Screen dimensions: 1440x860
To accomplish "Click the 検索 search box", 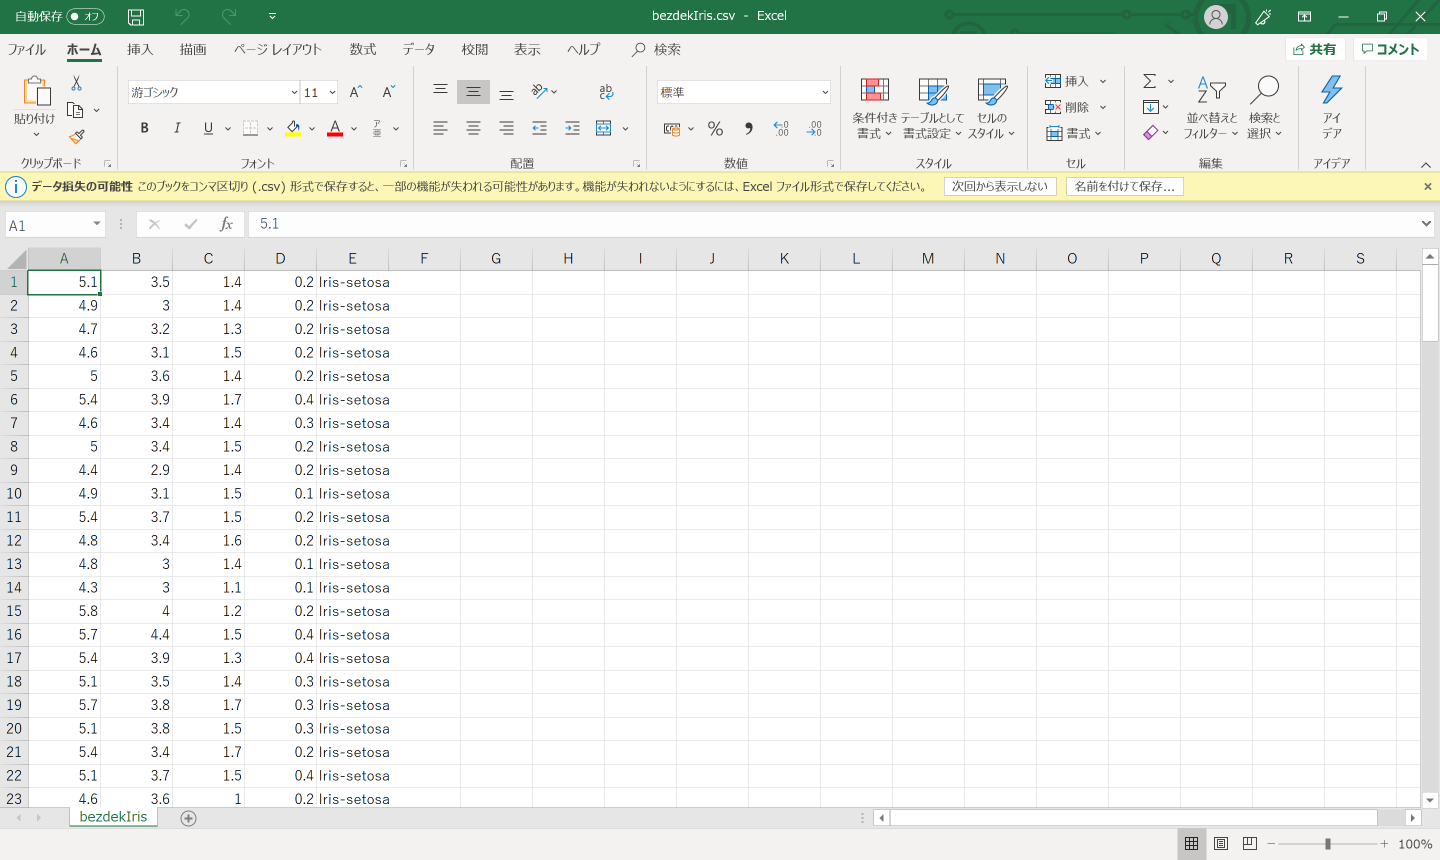I will coord(657,49).
